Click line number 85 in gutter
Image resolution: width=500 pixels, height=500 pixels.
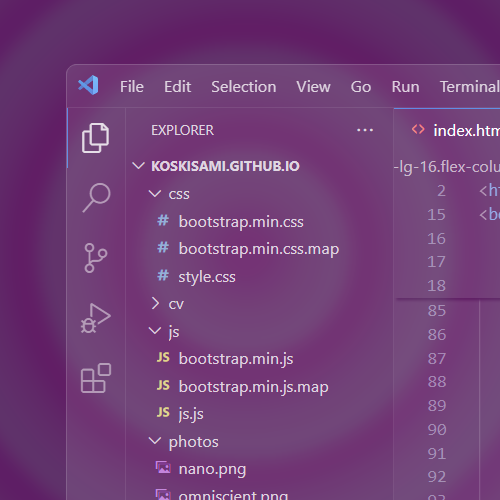click(x=437, y=311)
